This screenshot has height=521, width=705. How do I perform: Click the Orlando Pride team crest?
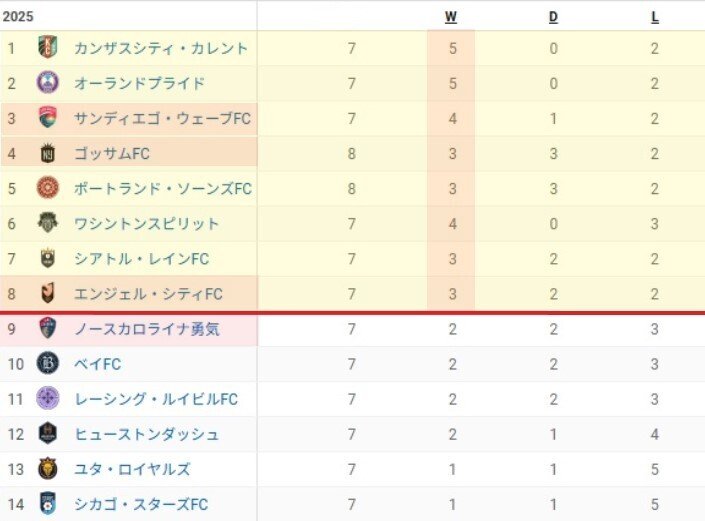click(47, 83)
